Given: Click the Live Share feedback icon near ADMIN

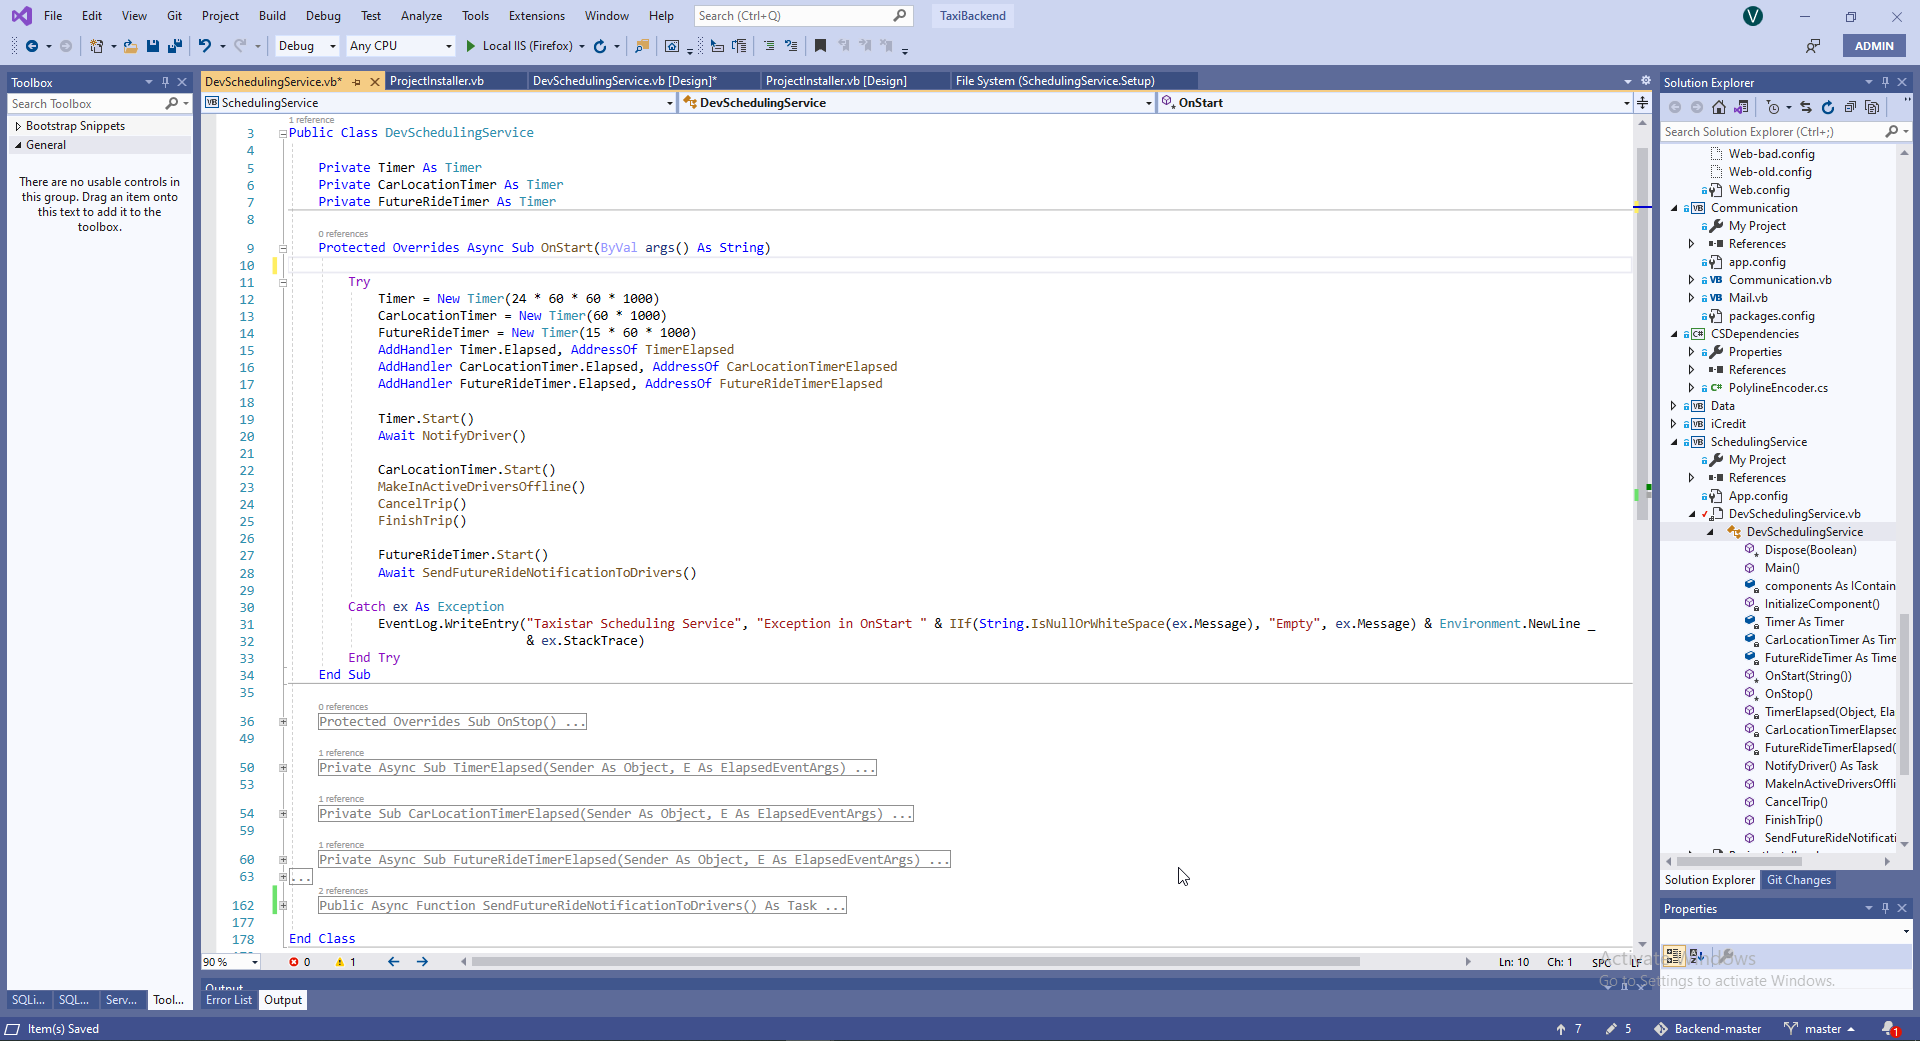Looking at the screenshot, I should 1813,46.
